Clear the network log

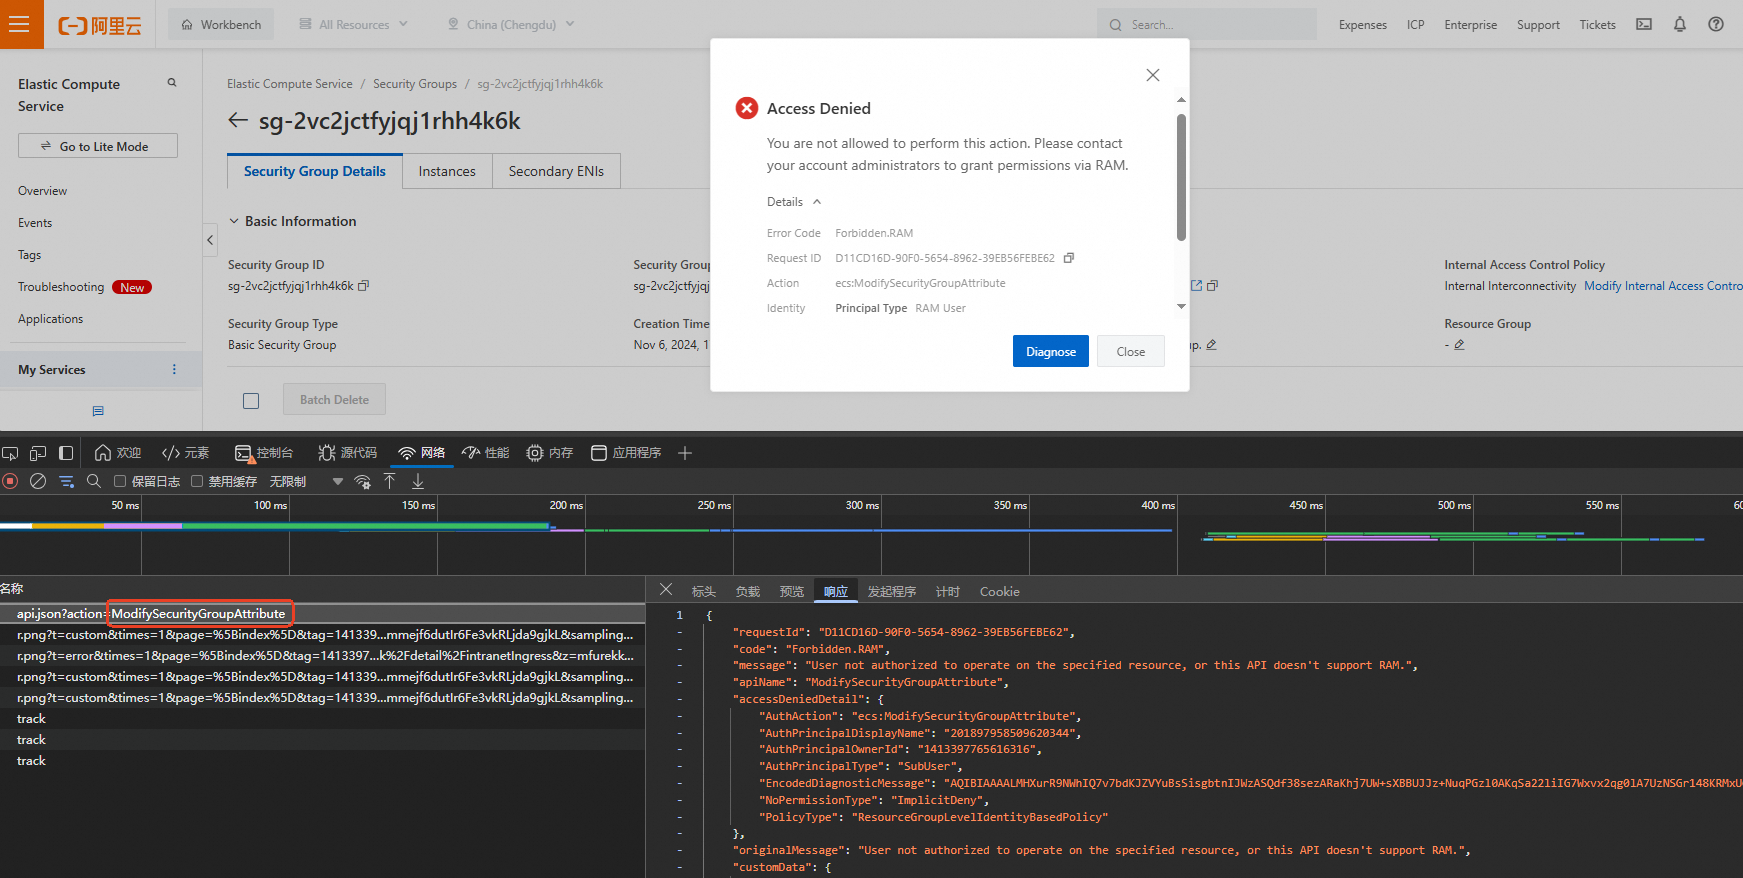(38, 481)
